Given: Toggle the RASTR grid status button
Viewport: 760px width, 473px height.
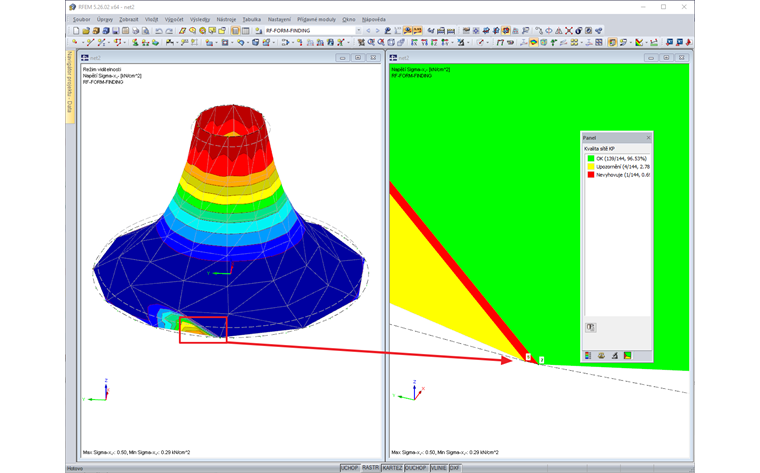Looking at the screenshot, I should (370, 468).
